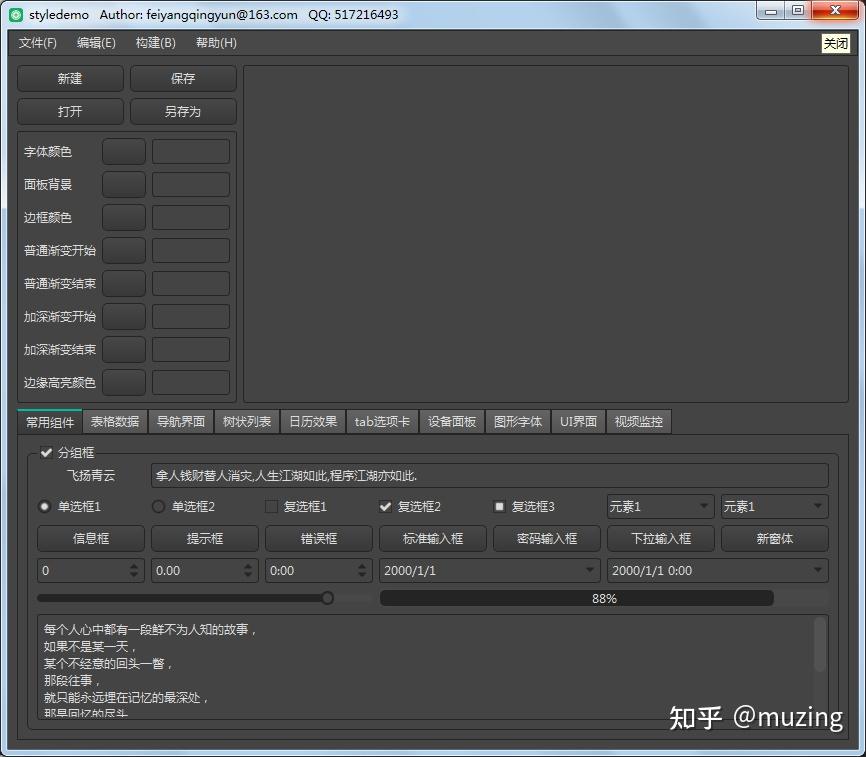Click the 飞扬青云 text input field
The image size is (866, 757).
coord(489,475)
